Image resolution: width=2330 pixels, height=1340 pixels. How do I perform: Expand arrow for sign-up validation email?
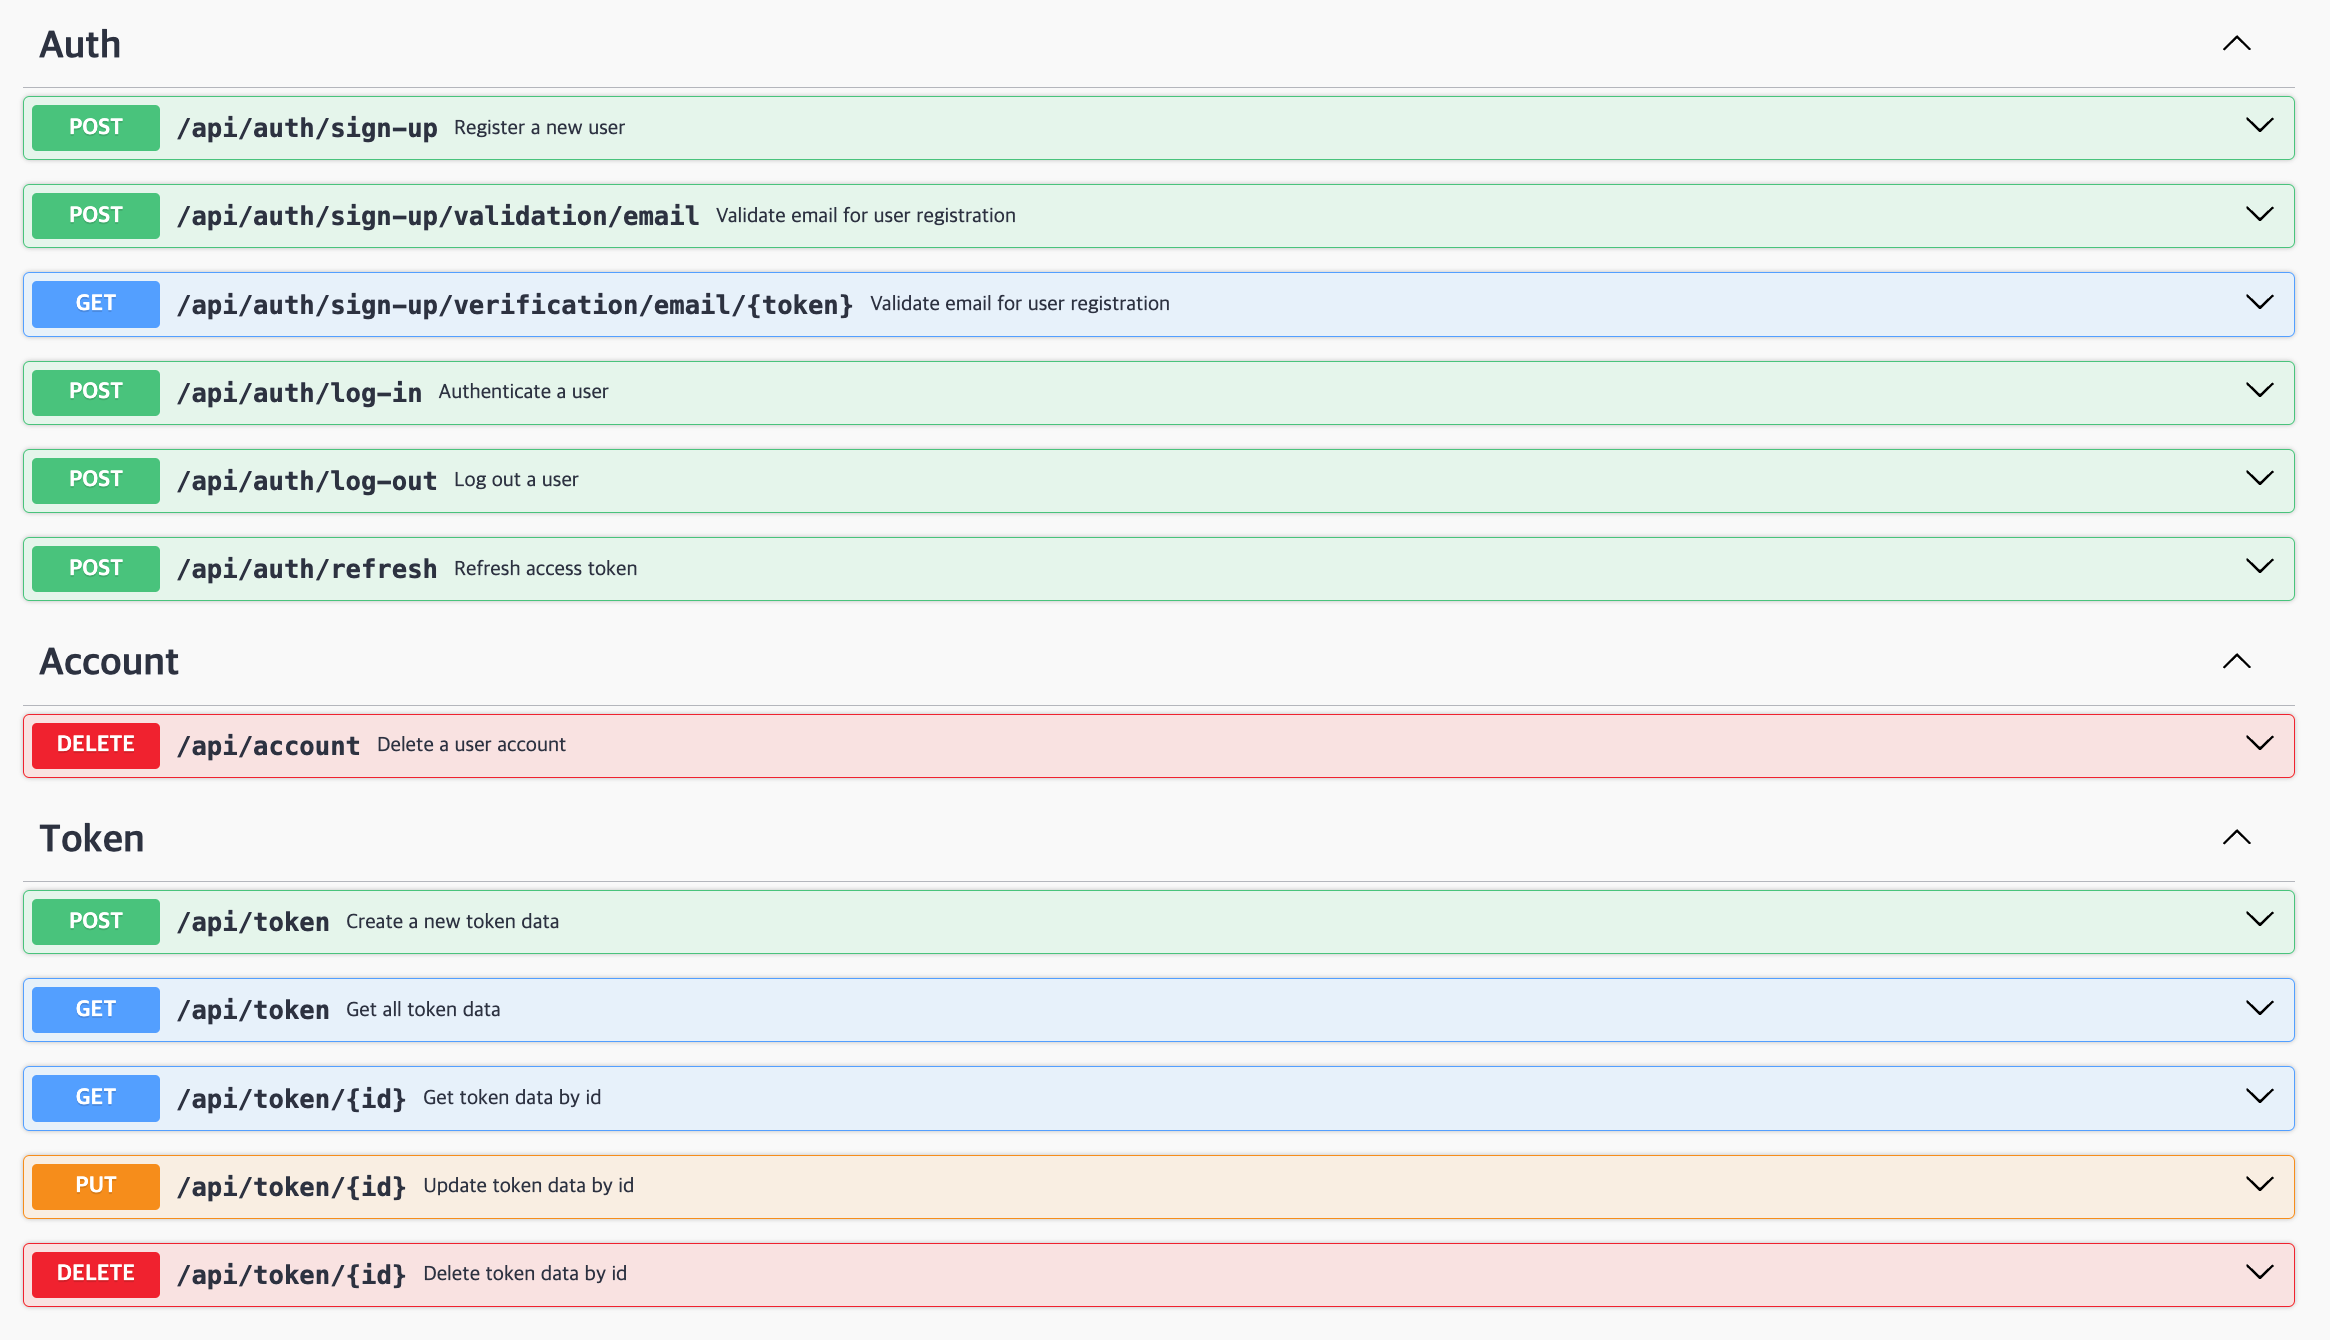click(x=2259, y=214)
